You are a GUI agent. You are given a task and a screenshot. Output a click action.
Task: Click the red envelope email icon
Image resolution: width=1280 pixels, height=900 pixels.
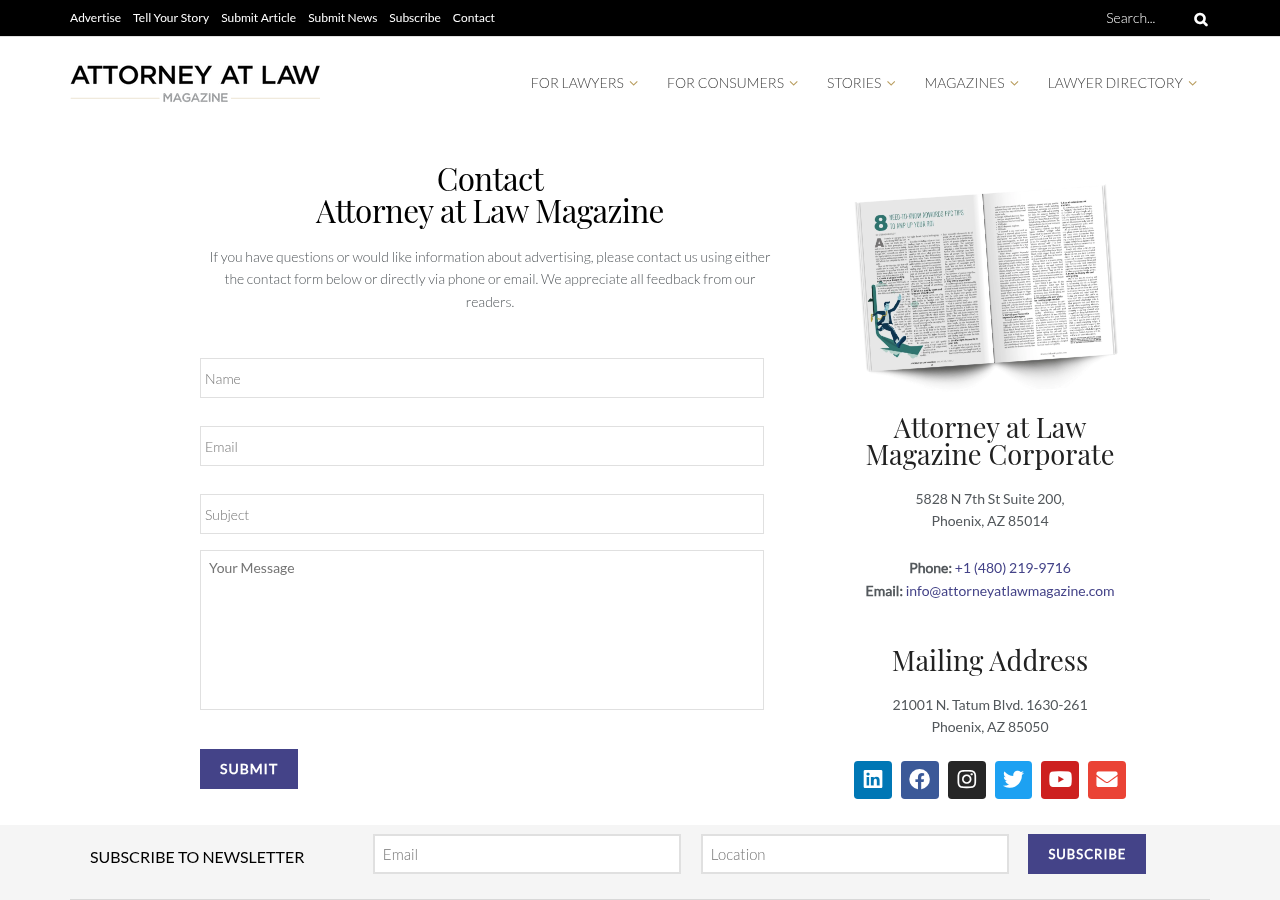tap(1107, 780)
